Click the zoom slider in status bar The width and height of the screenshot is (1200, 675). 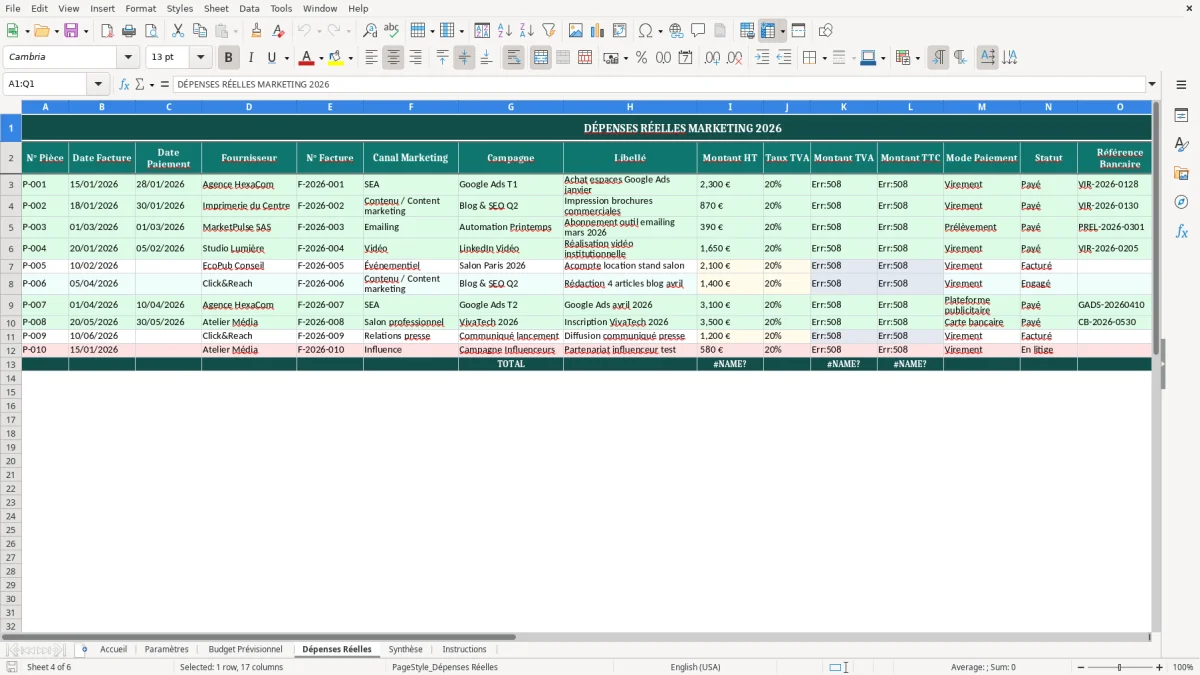1119,667
